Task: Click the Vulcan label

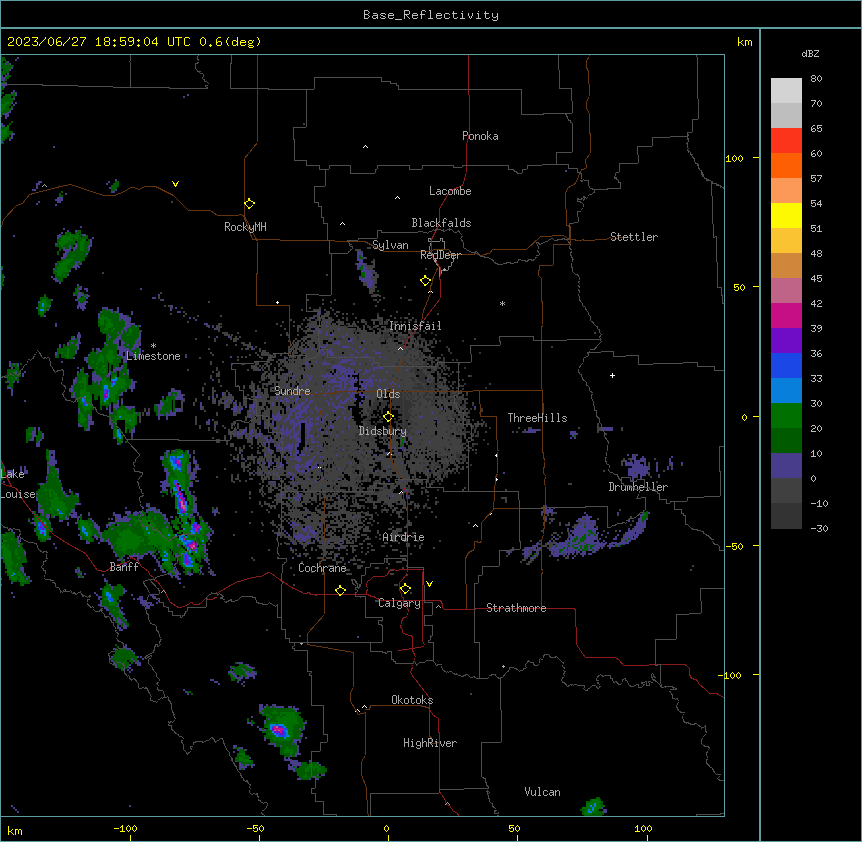Action: pos(543,792)
